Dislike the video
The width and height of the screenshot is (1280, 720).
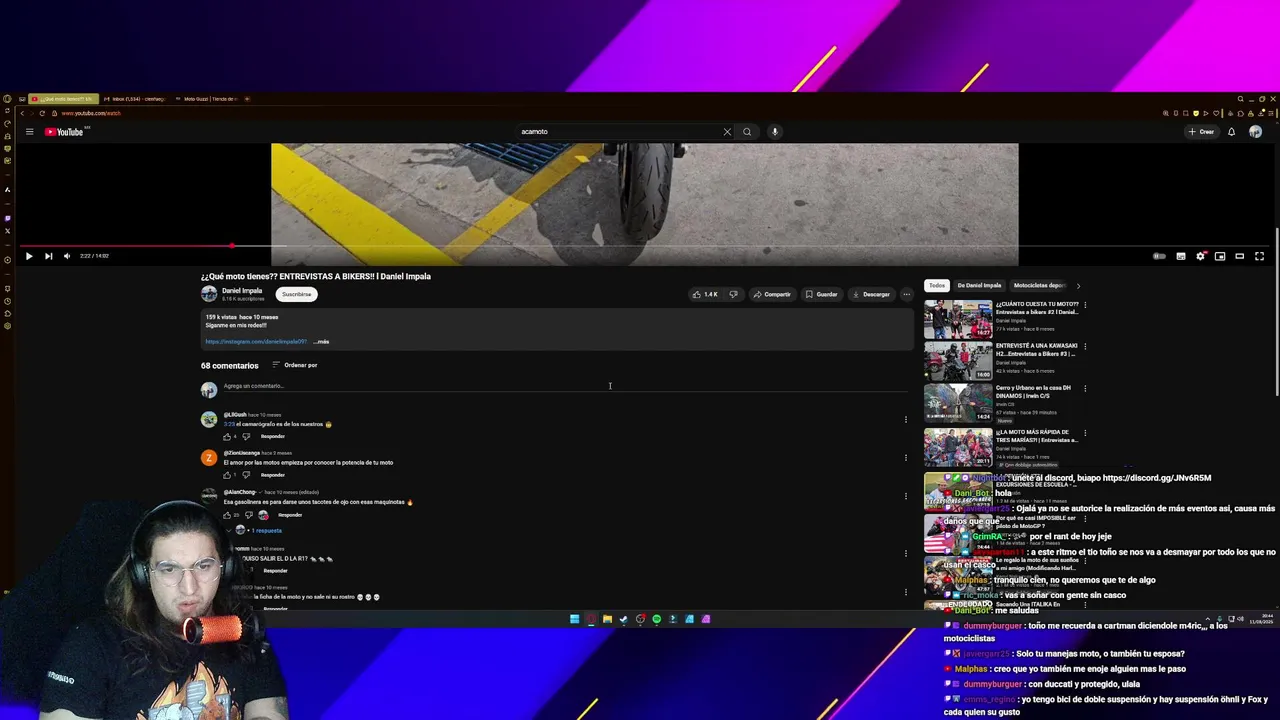[x=733, y=294]
